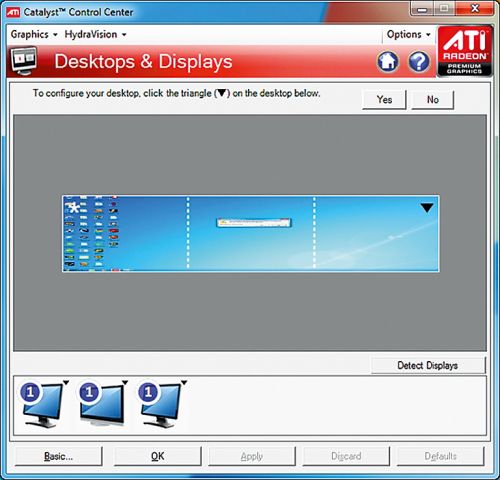Viewport: 500px width, 480px height.
Task: Open the HydraVision menu
Action: coord(95,34)
